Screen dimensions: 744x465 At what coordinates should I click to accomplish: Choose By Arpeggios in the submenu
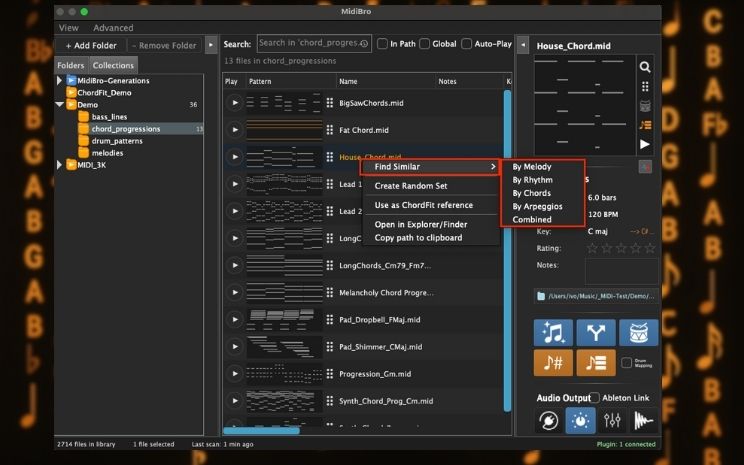click(537, 206)
